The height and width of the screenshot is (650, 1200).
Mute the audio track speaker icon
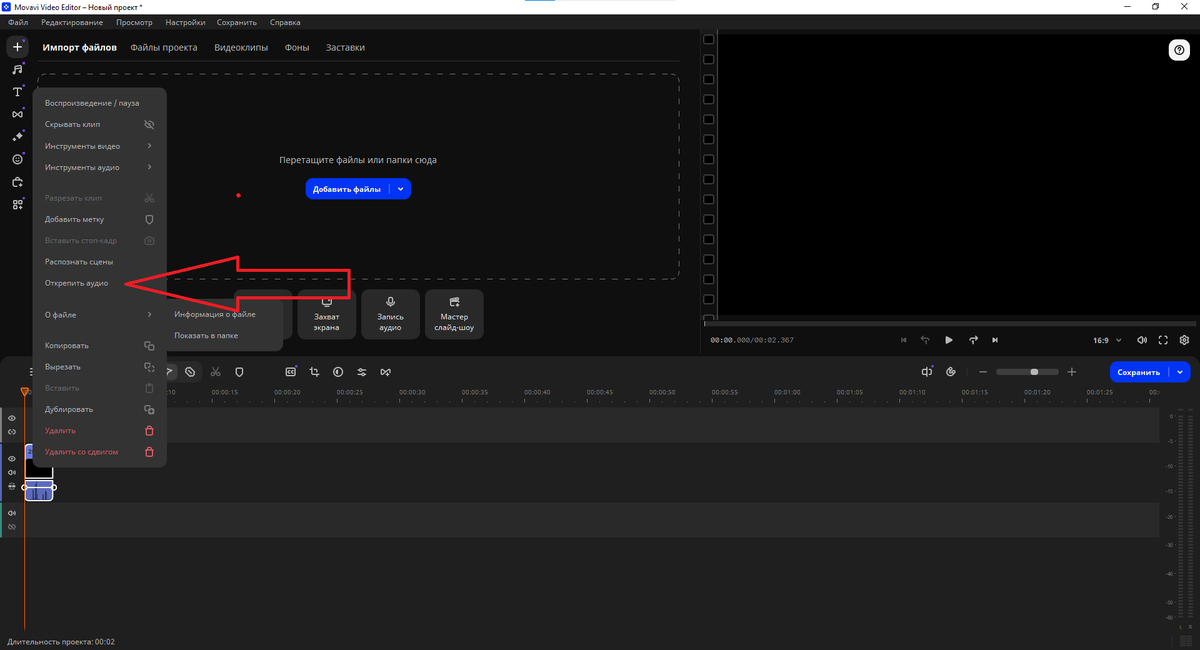[x=11, y=513]
